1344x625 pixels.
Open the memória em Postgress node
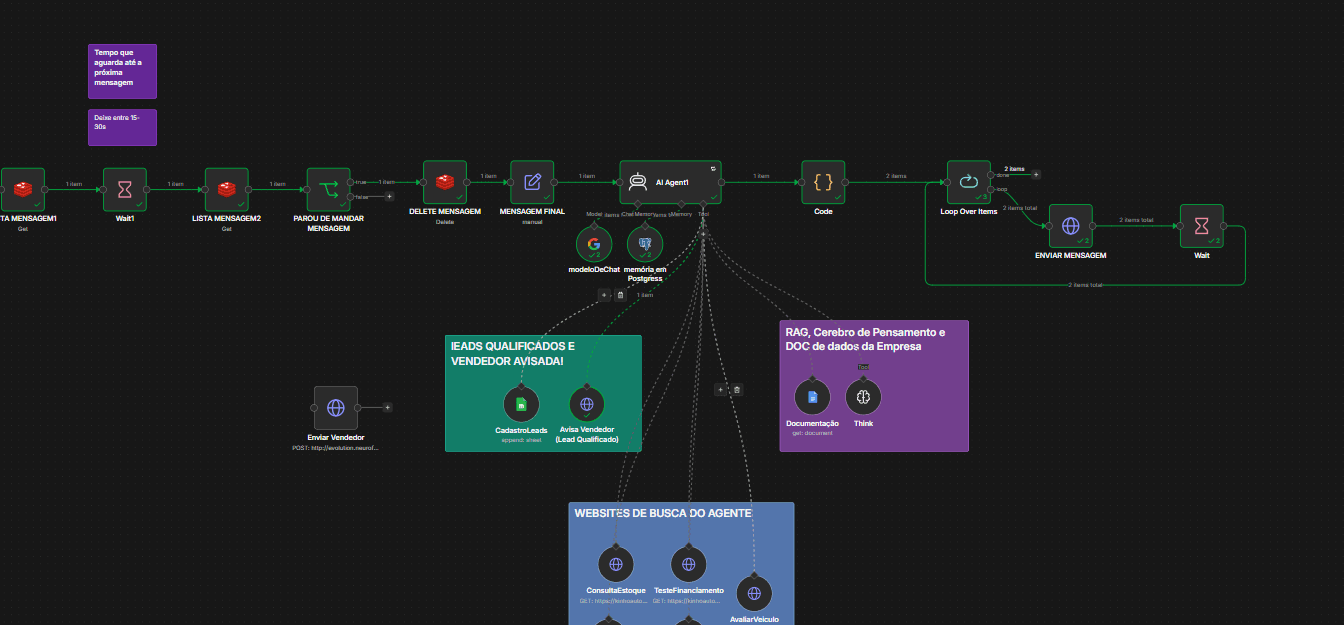click(x=645, y=244)
